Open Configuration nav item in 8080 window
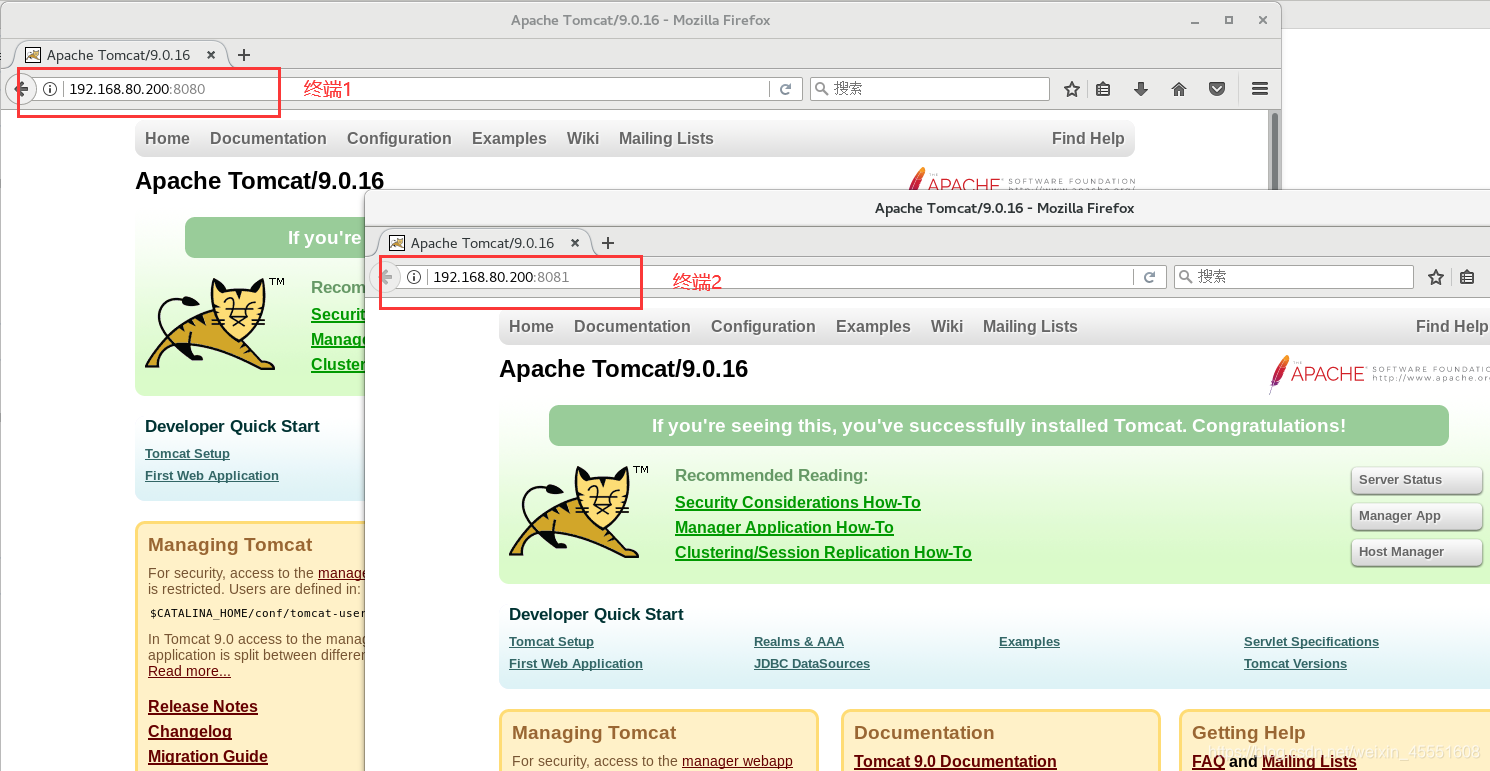The width and height of the screenshot is (1490, 771). click(x=399, y=139)
